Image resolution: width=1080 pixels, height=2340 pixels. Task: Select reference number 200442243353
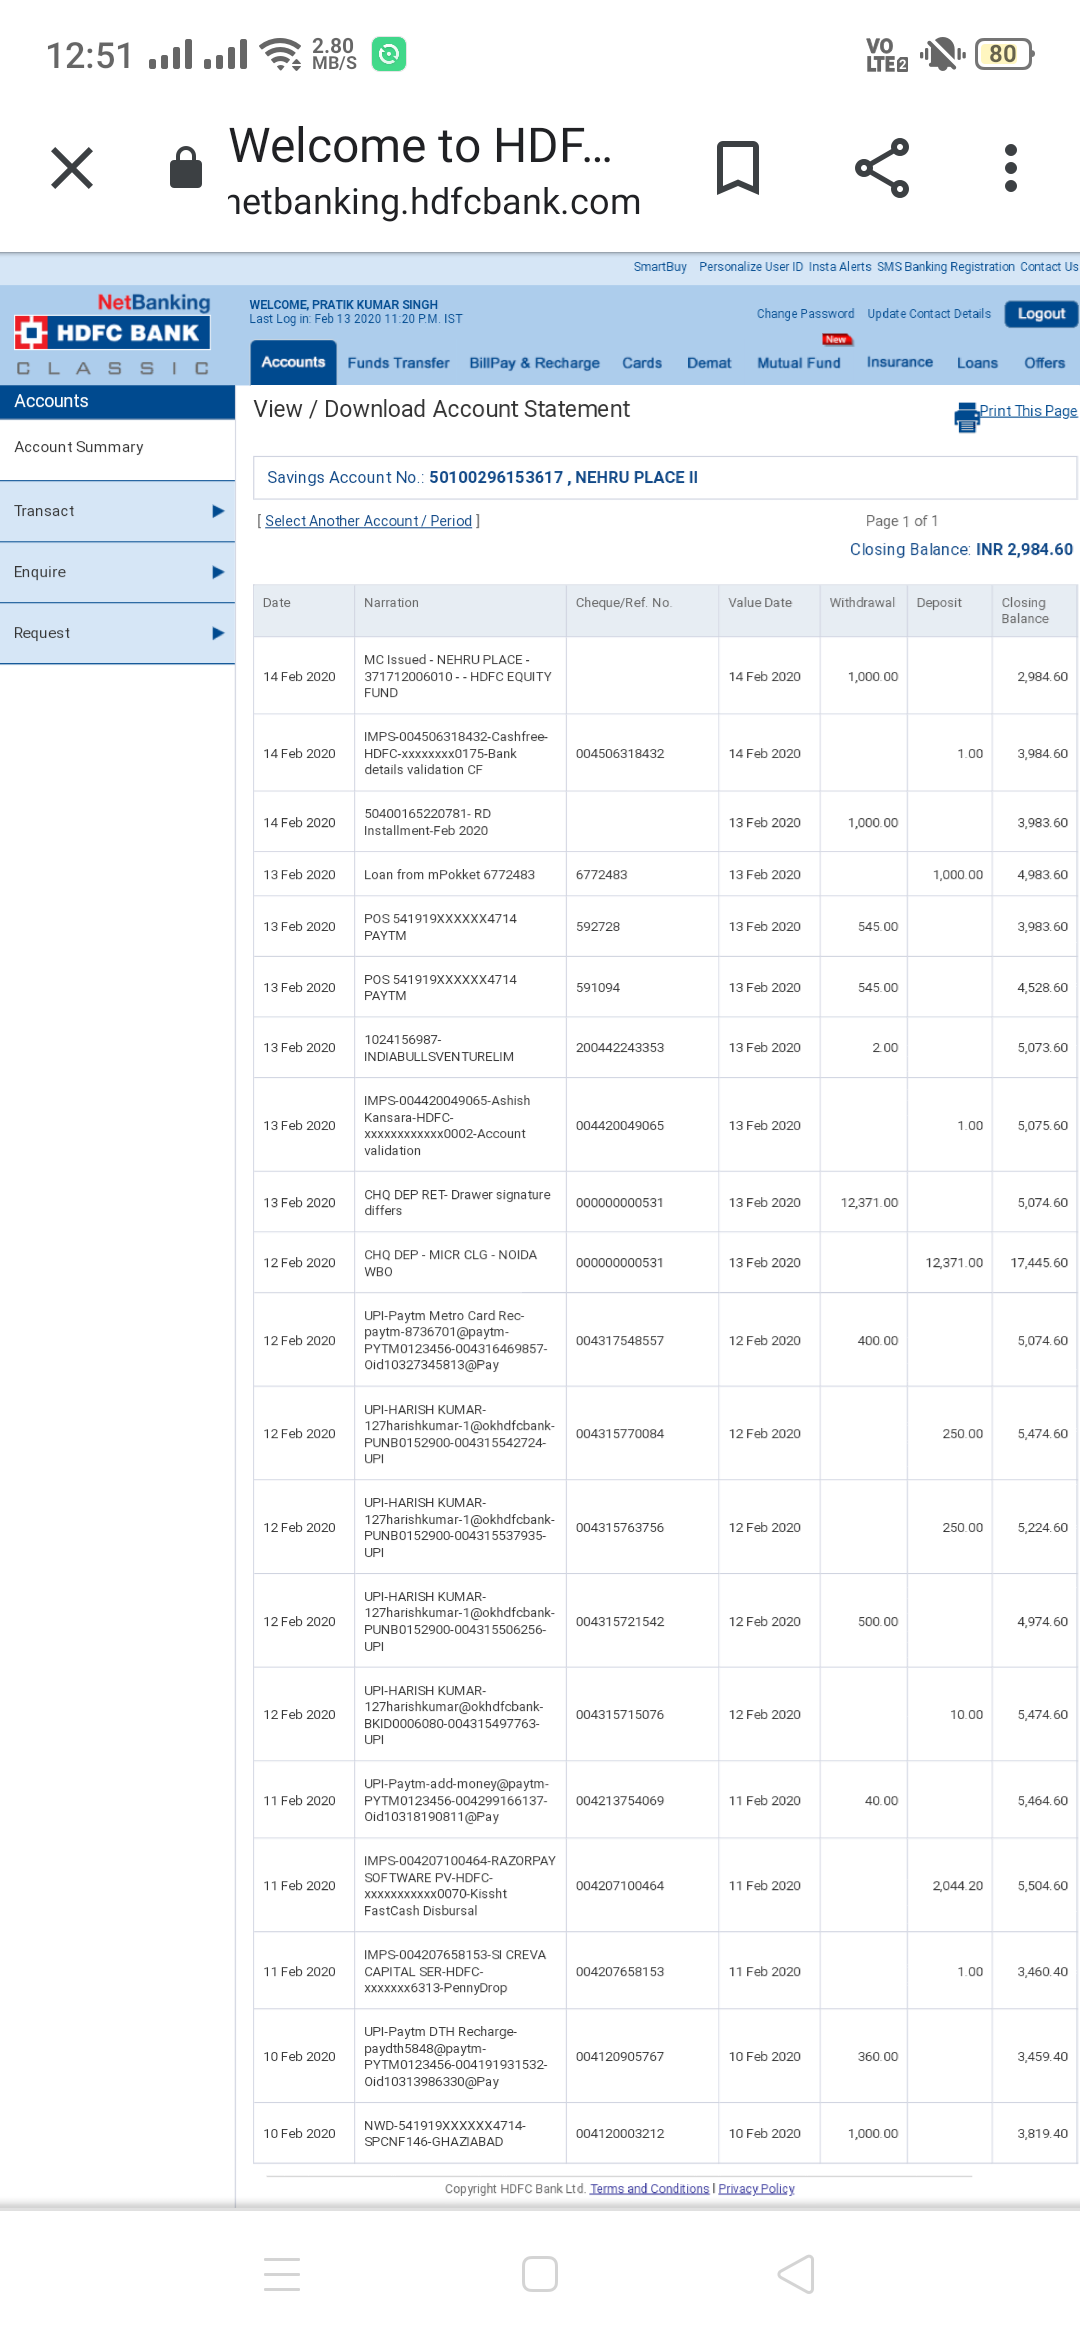(620, 1048)
